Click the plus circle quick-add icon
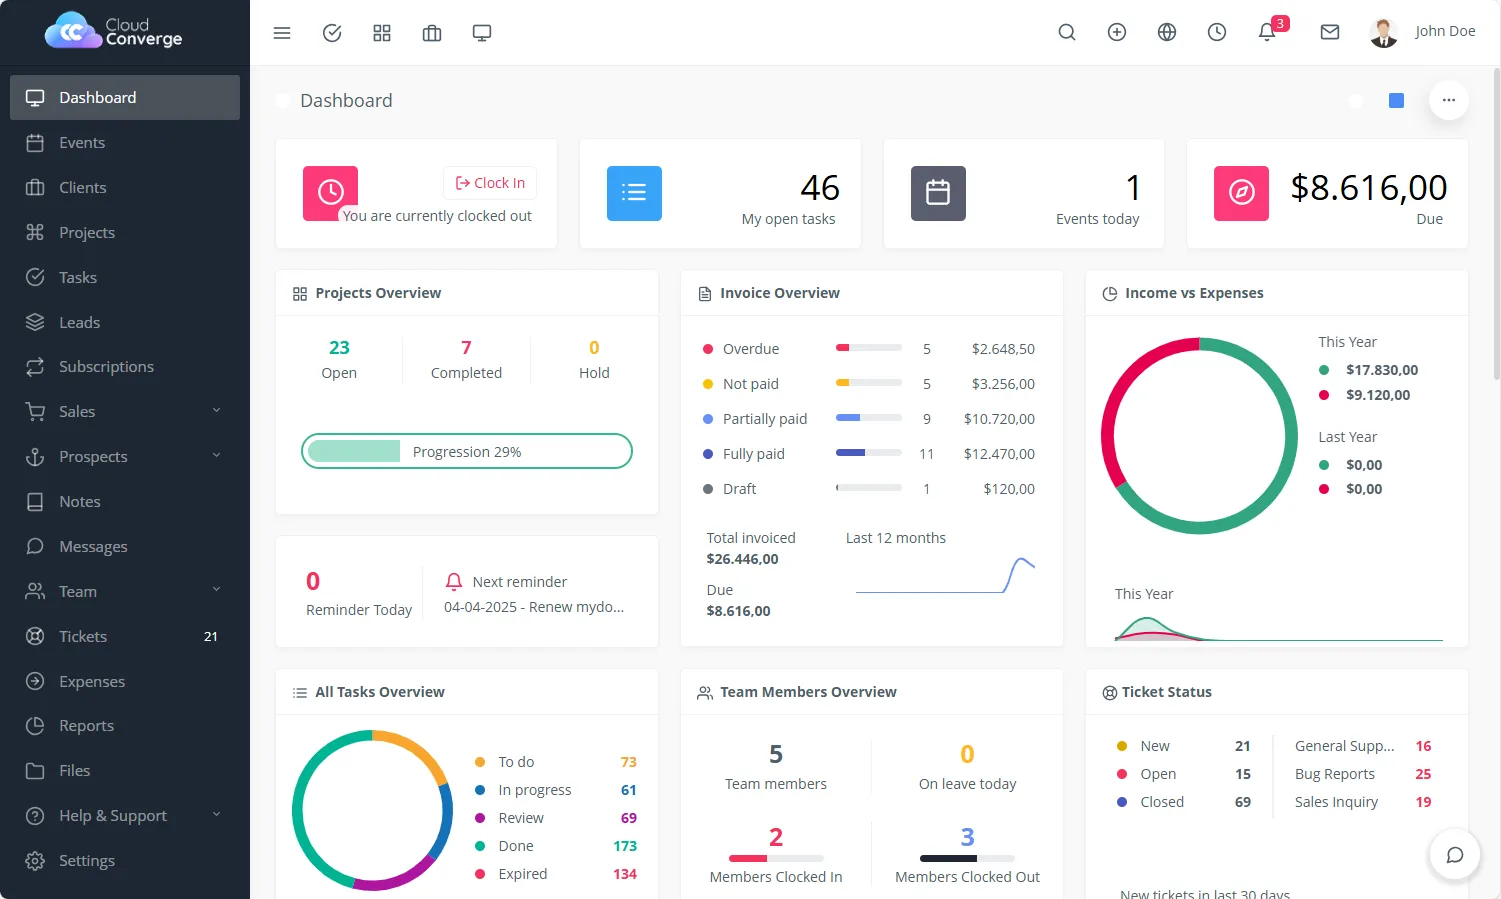Image resolution: width=1501 pixels, height=899 pixels. [x=1117, y=32]
